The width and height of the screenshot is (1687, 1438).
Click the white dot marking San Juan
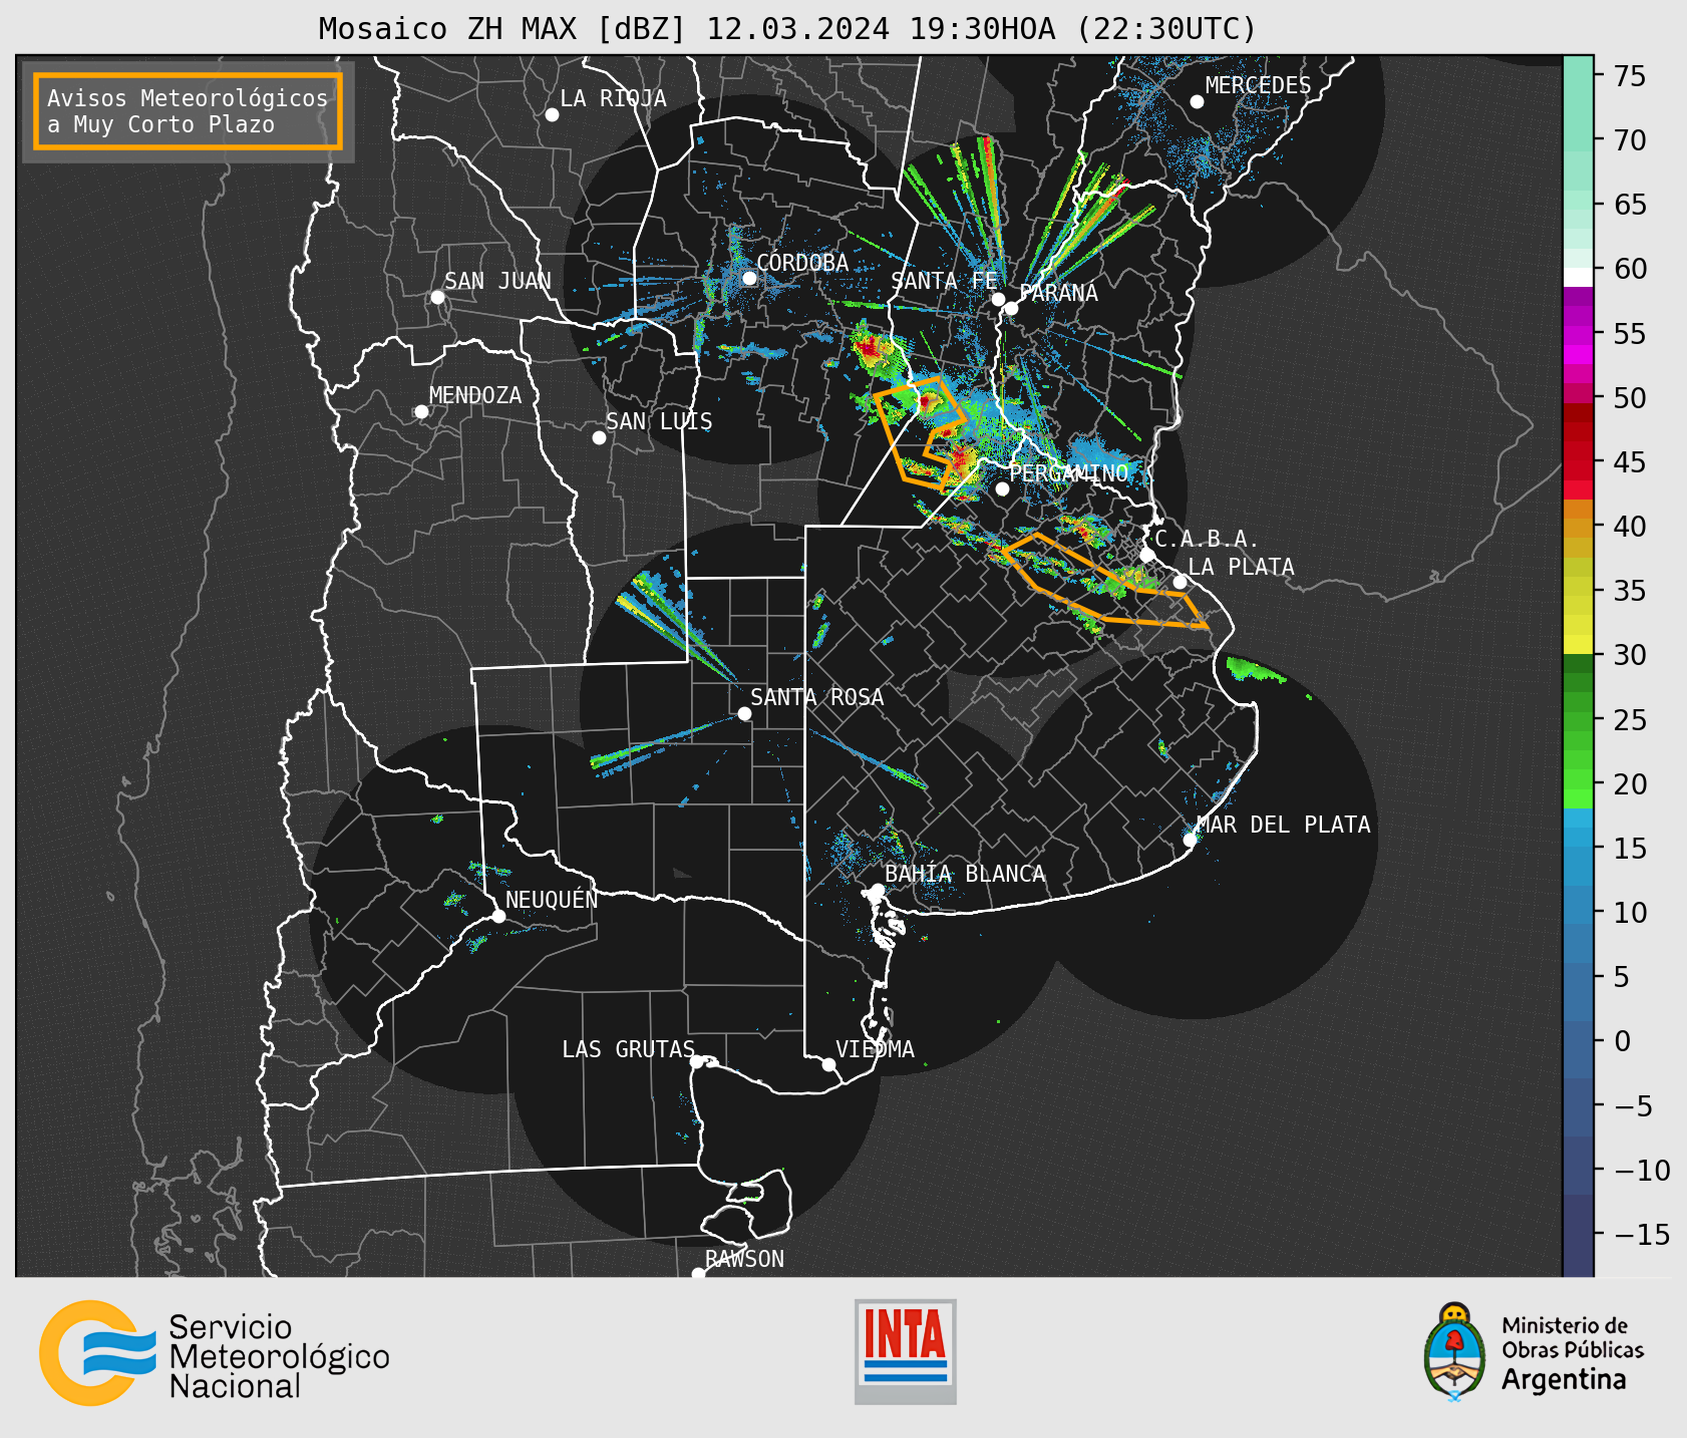click(437, 297)
